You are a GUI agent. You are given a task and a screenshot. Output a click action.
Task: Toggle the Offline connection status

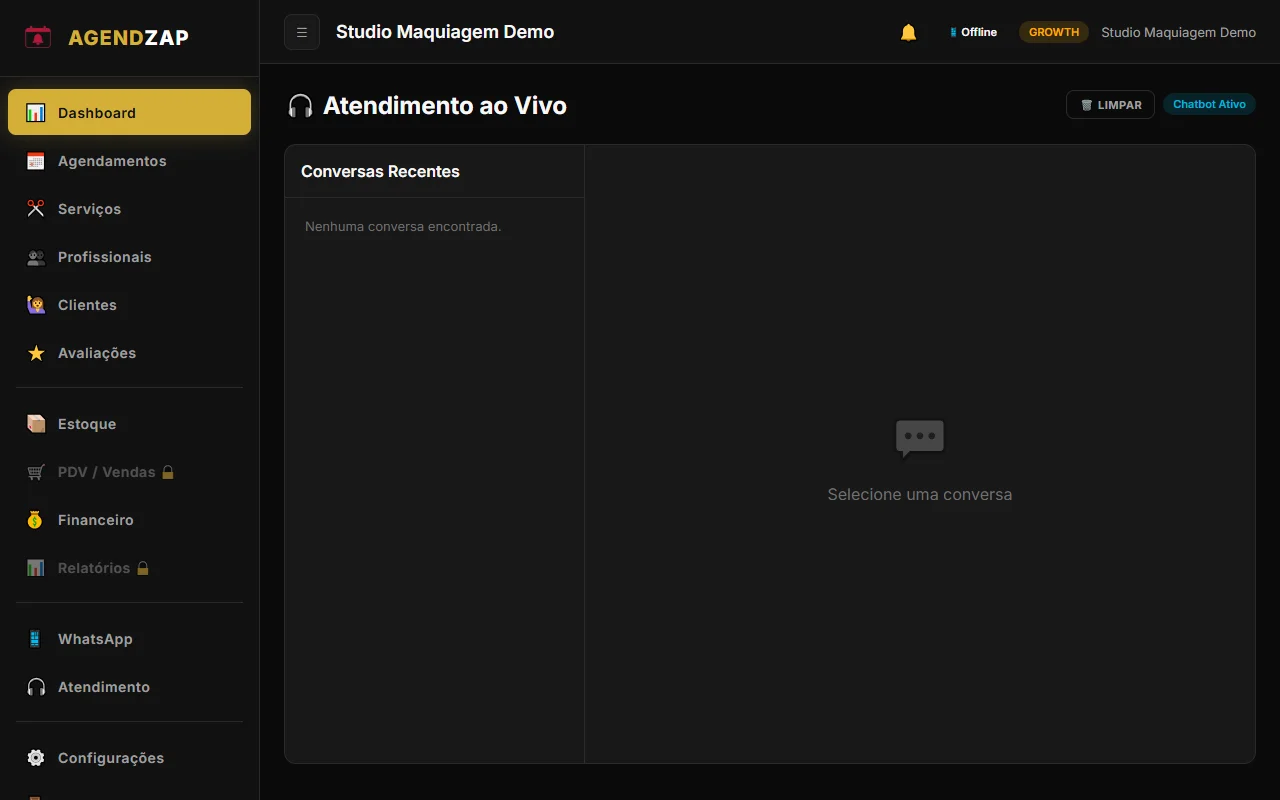pyautogui.click(x=973, y=31)
